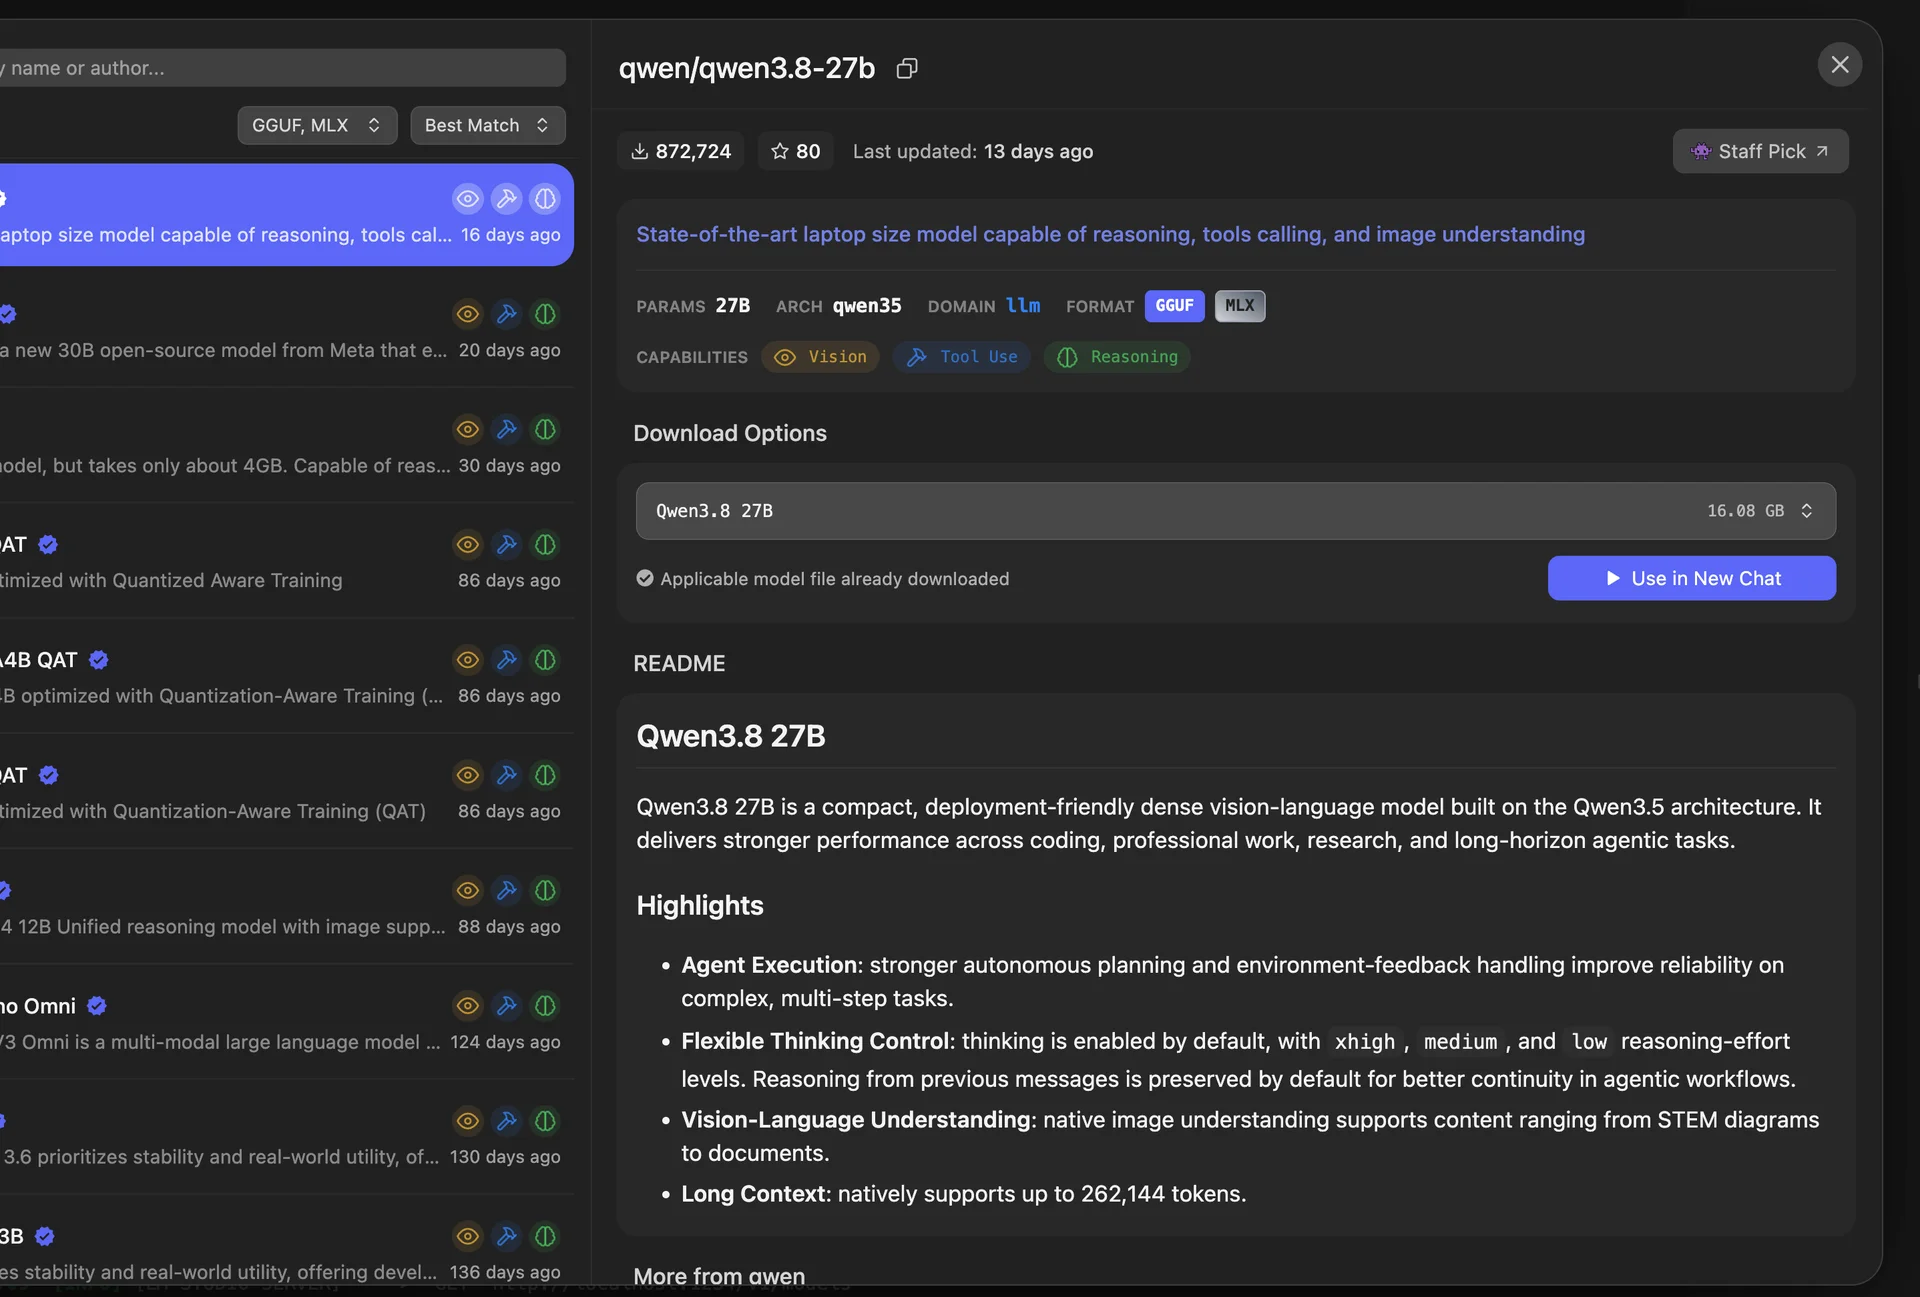This screenshot has width=1920, height=1297.
Task: Click tool-use icon on the 124 days ago row
Action: [x=507, y=1005]
